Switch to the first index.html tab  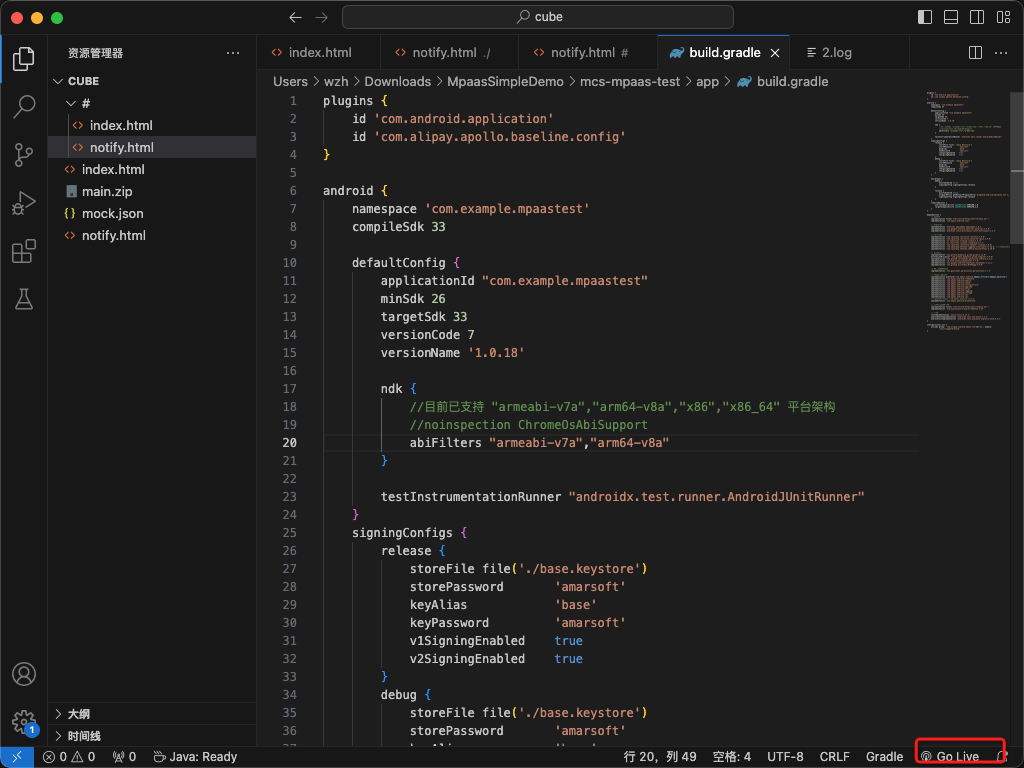point(319,53)
